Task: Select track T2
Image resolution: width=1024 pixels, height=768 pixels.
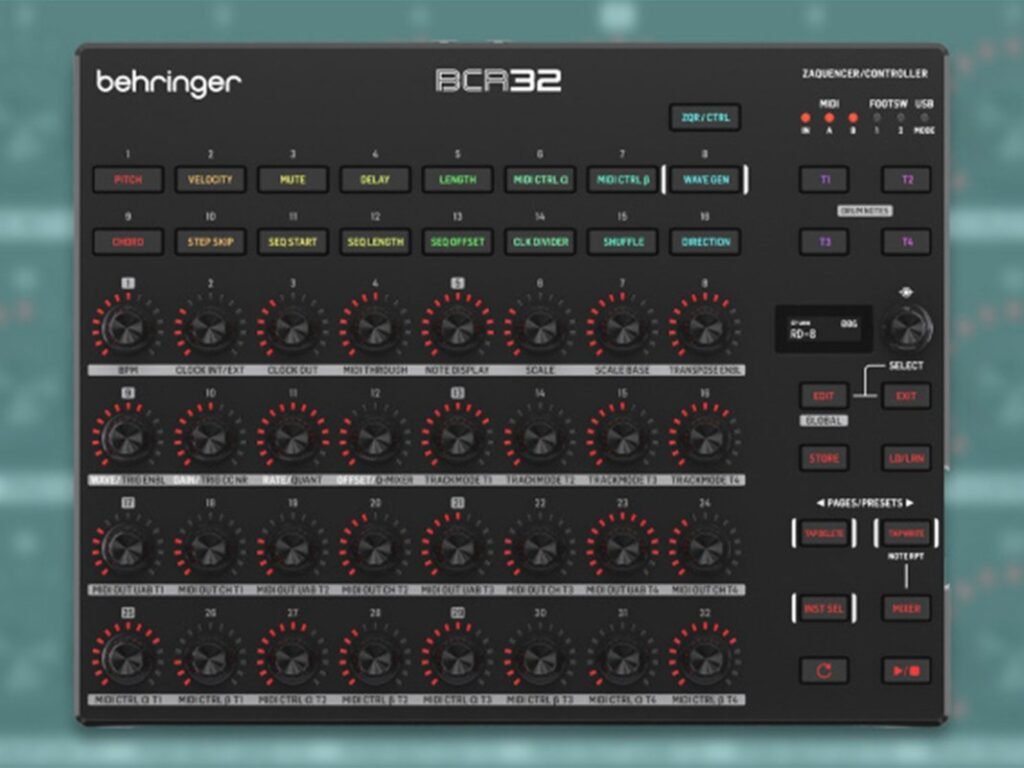Action: point(906,180)
